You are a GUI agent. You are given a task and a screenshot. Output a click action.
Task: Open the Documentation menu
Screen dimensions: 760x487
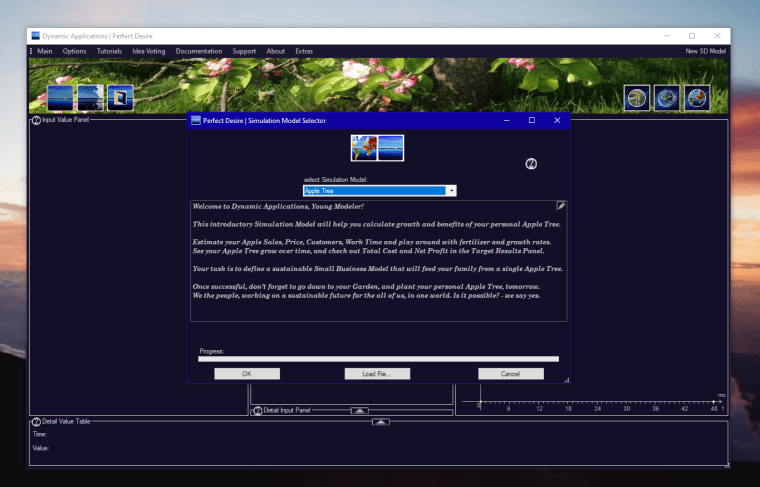point(199,51)
